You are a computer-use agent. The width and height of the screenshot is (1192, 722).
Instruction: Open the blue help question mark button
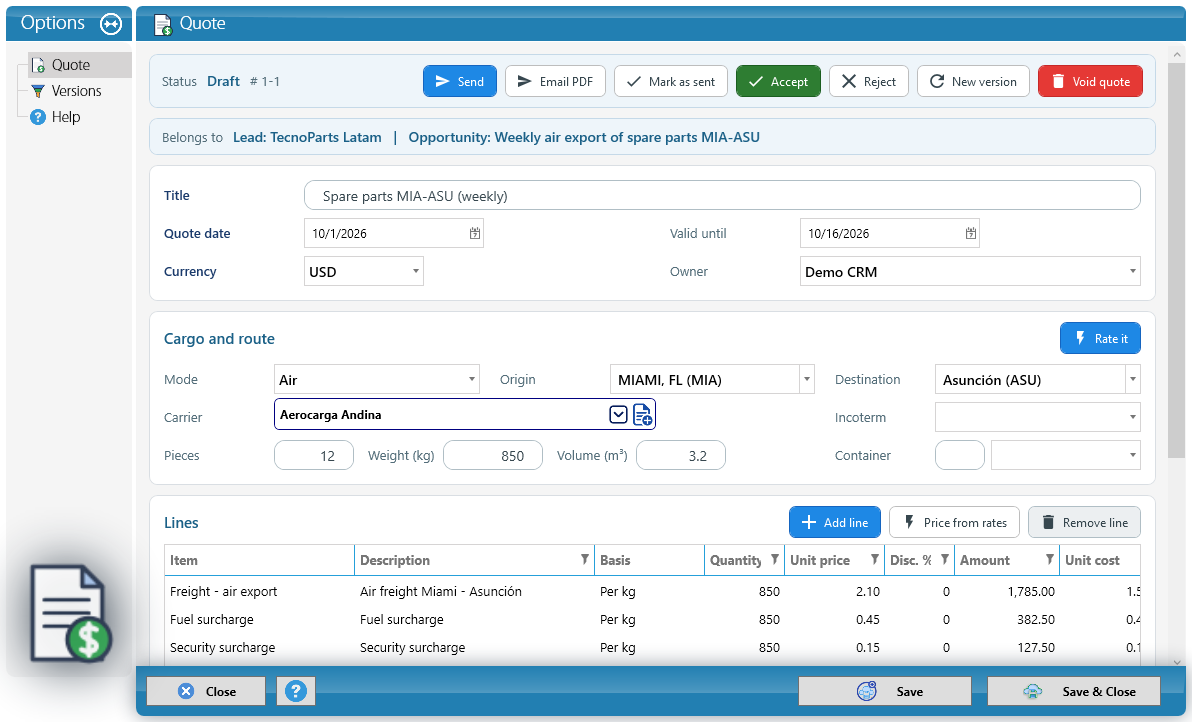(296, 691)
